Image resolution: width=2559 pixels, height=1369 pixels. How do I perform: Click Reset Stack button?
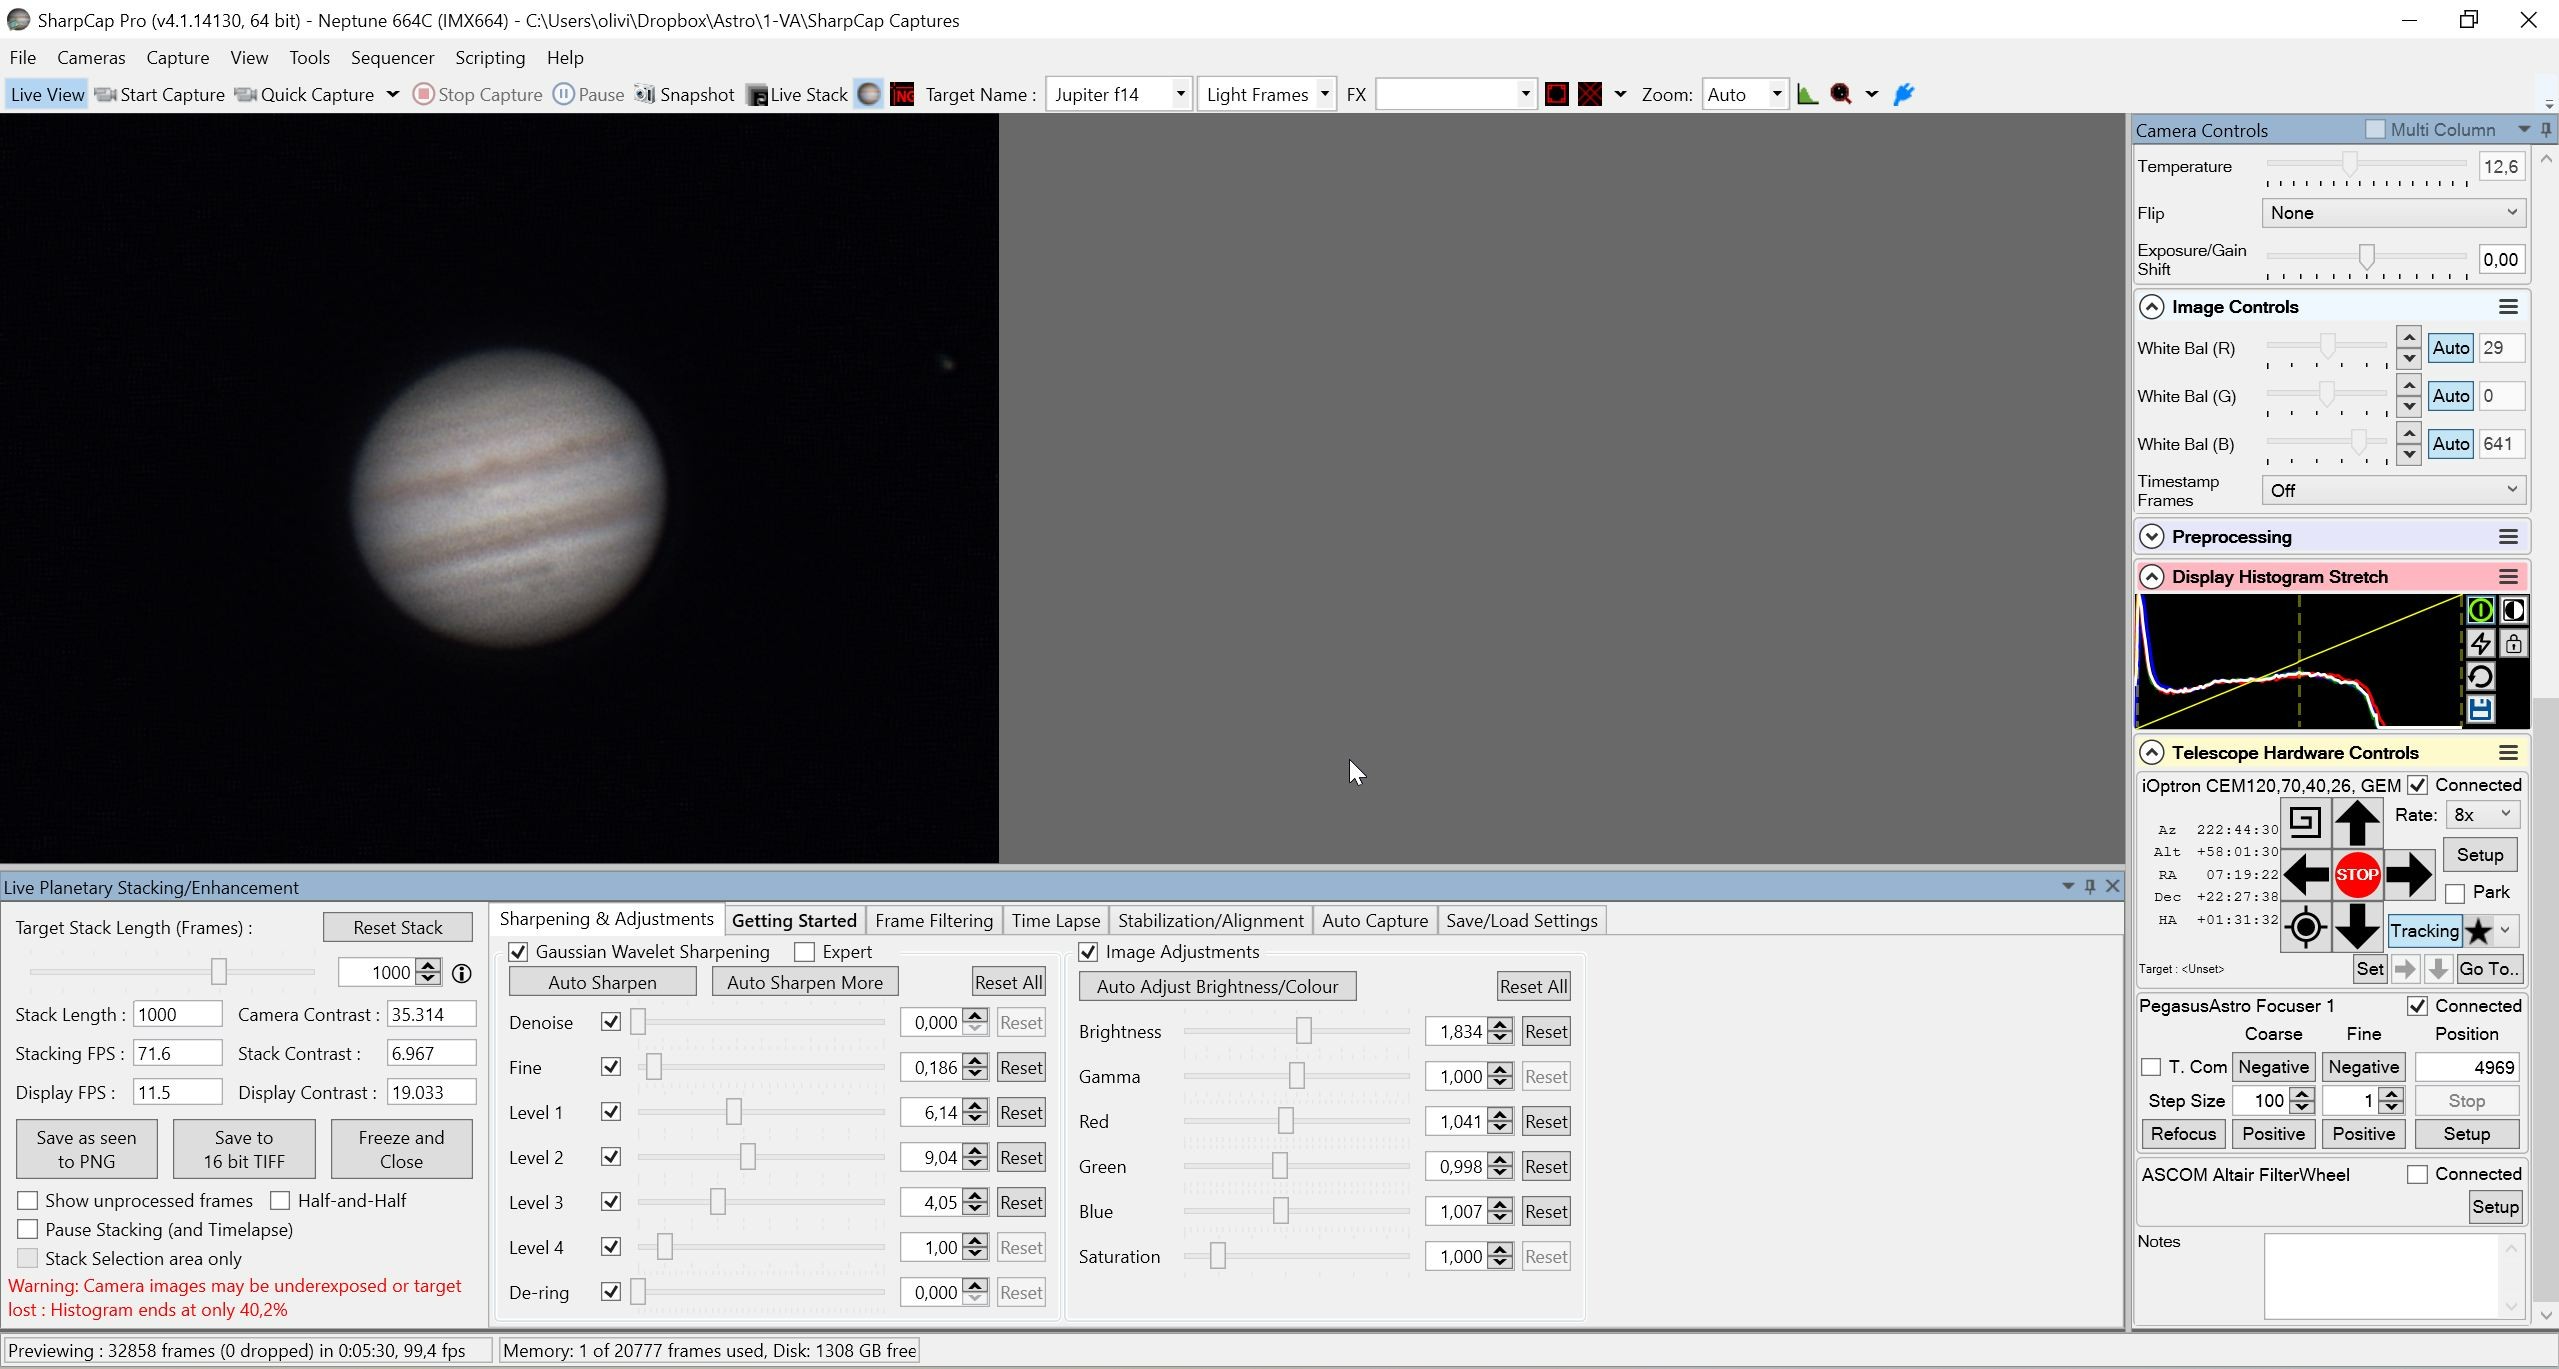tap(397, 928)
